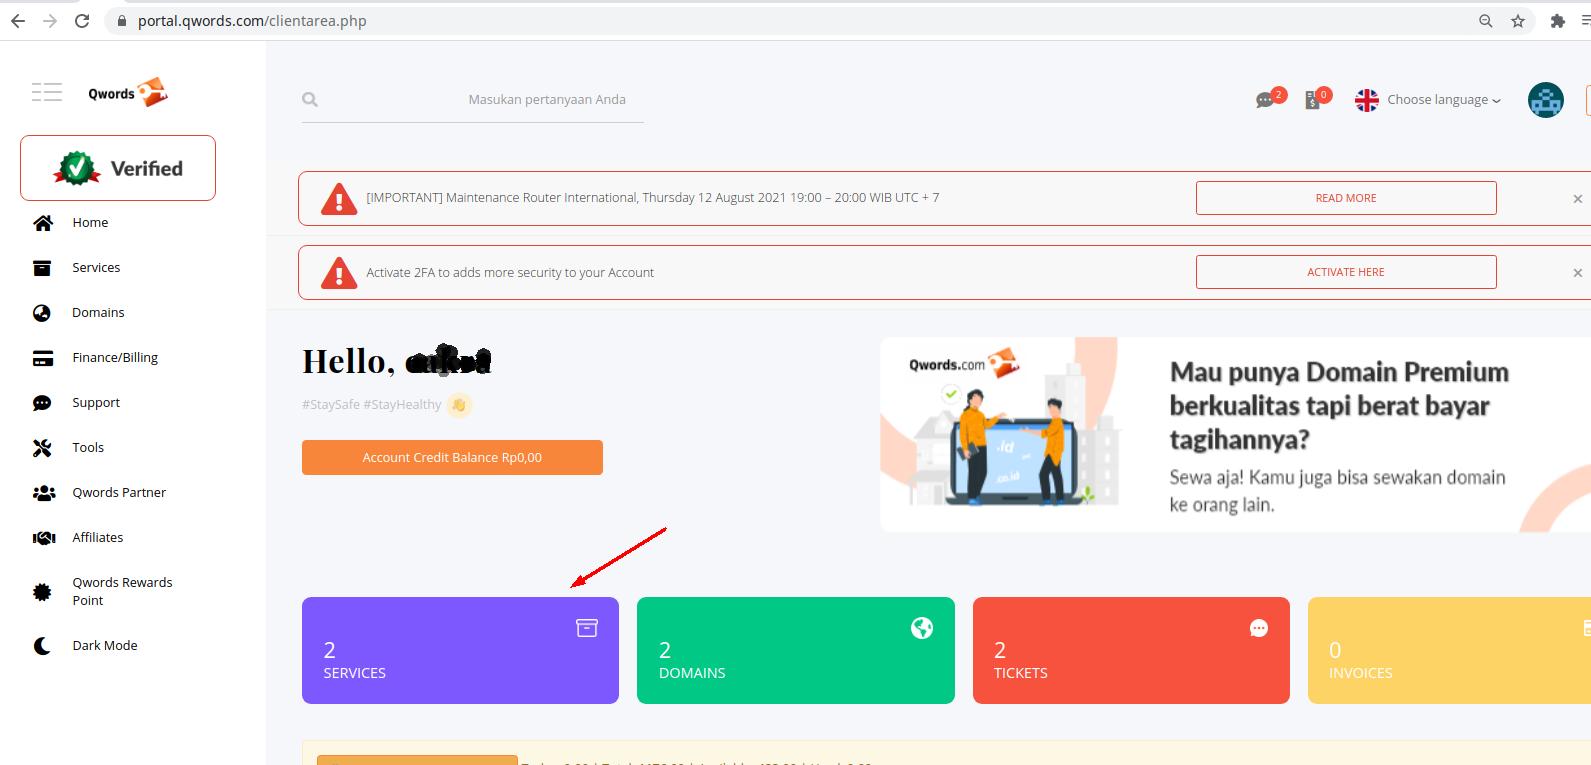Click the hamburger menu icon beside Qwords logo
This screenshot has height=765, width=1591.
point(46,93)
